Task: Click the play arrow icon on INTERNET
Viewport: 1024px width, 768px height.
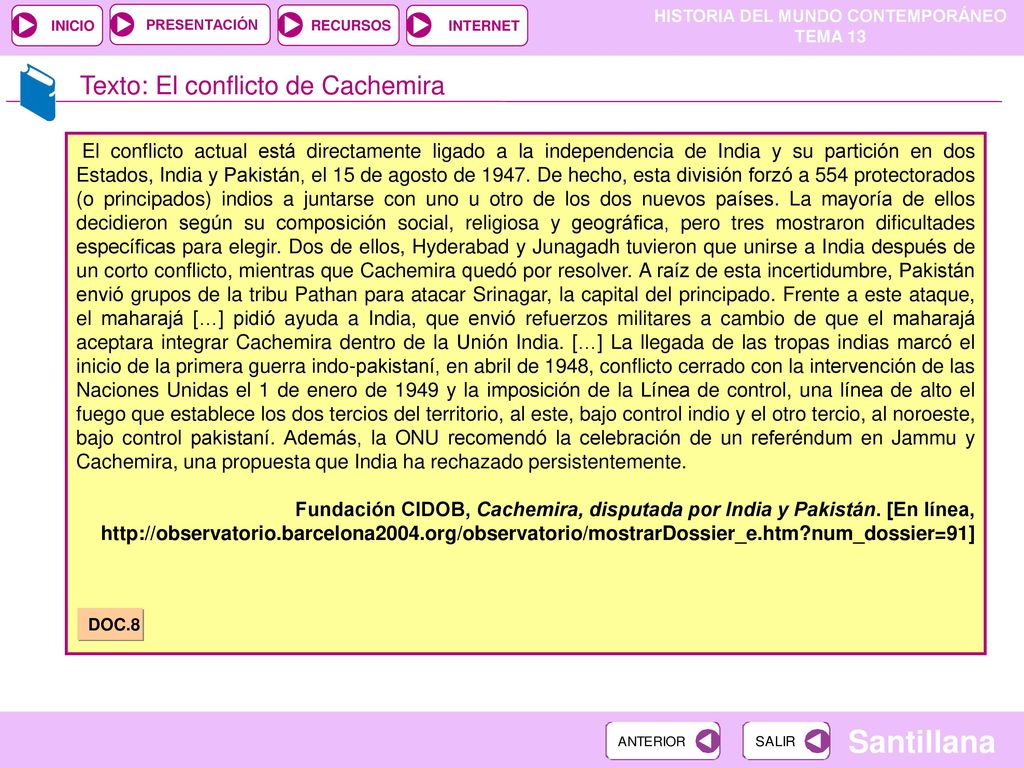Action: 420,25
